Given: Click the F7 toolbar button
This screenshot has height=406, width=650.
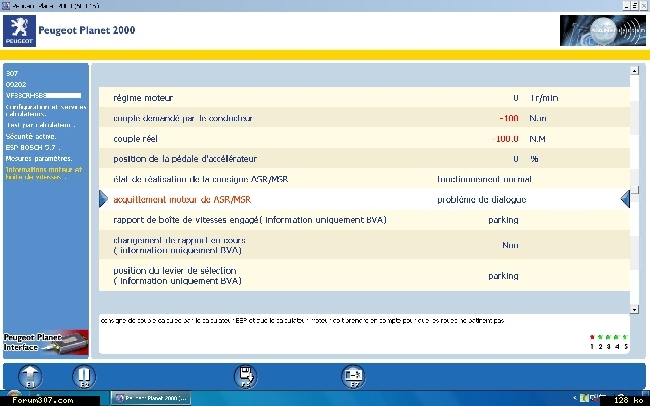Looking at the screenshot, I should [353, 377].
